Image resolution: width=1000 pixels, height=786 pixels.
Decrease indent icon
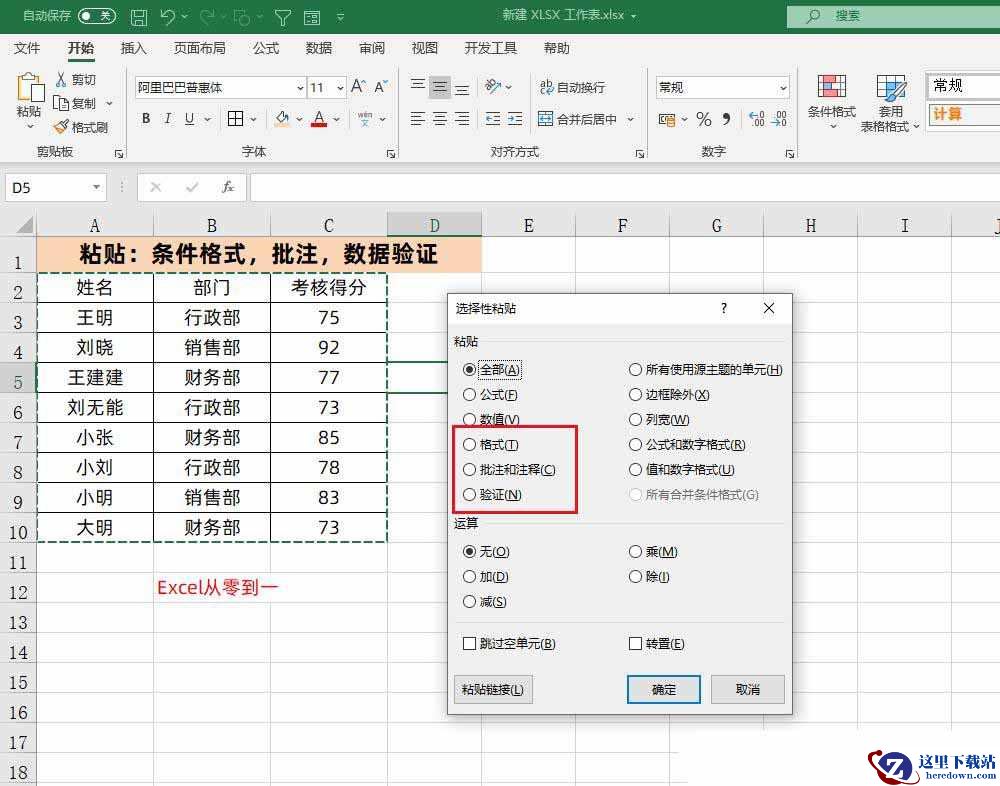pyautogui.click(x=492, y=119)
